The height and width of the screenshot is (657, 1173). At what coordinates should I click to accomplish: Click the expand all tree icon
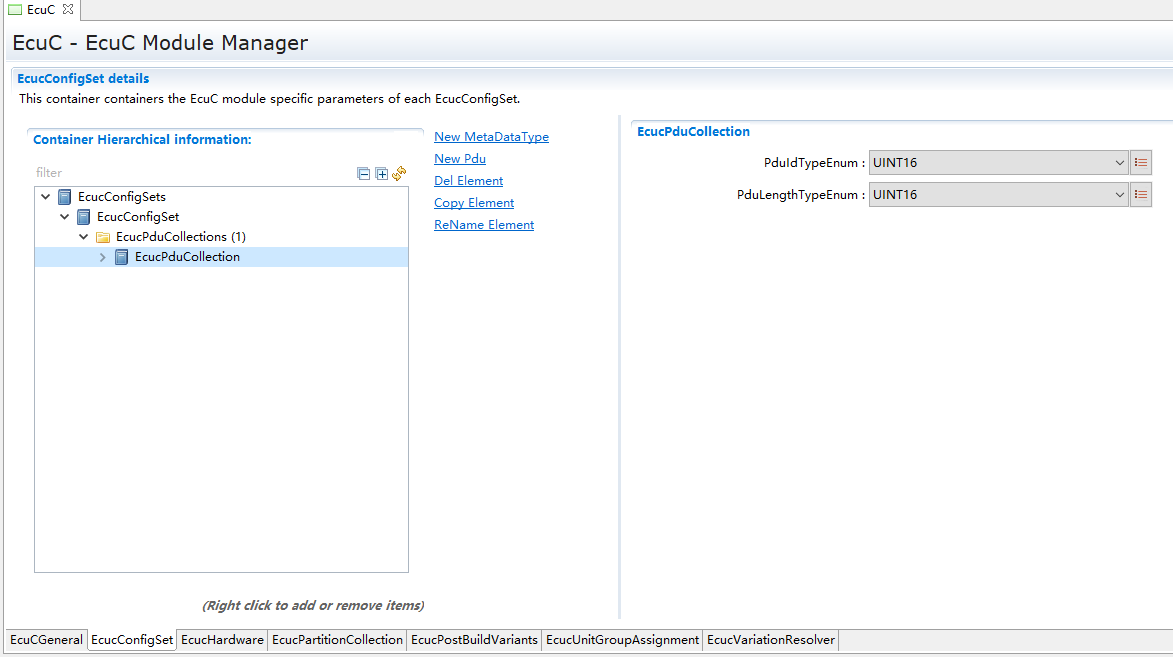381,174
